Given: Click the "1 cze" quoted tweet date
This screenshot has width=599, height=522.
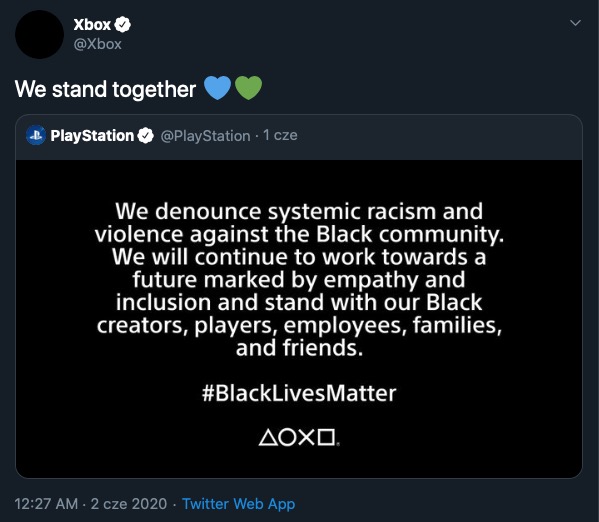Looking at the screenshot, I should (x=280, y=135).
